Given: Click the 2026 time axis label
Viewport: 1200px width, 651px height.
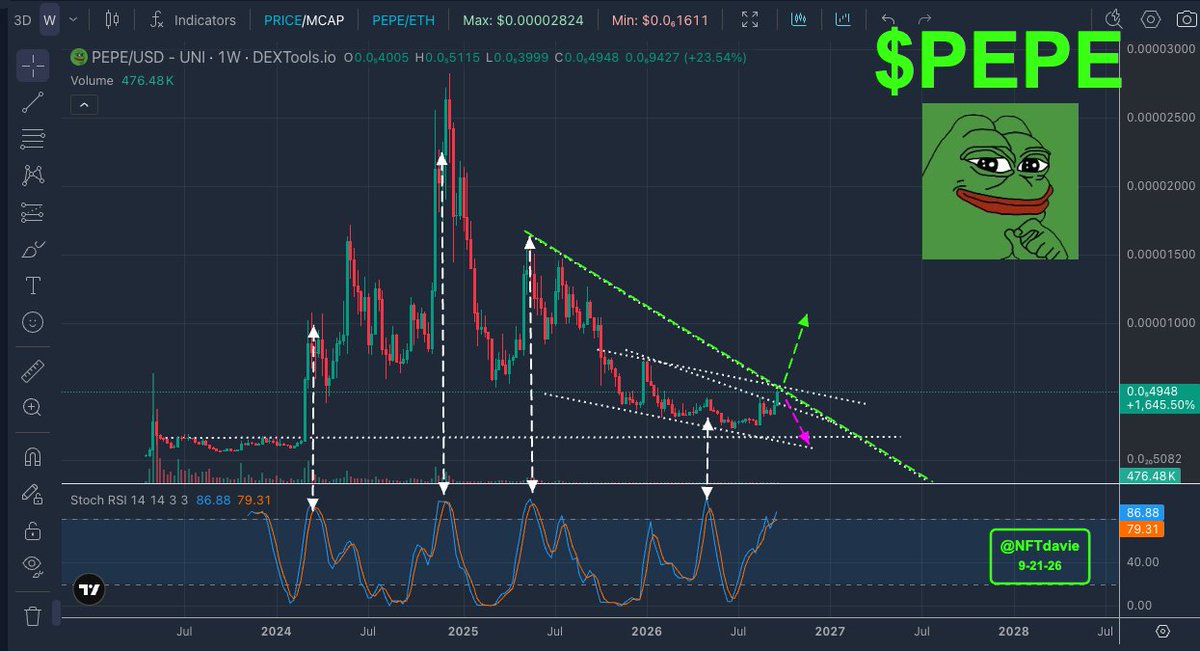Looking at the screenshot, I should [x=647, y=631].
